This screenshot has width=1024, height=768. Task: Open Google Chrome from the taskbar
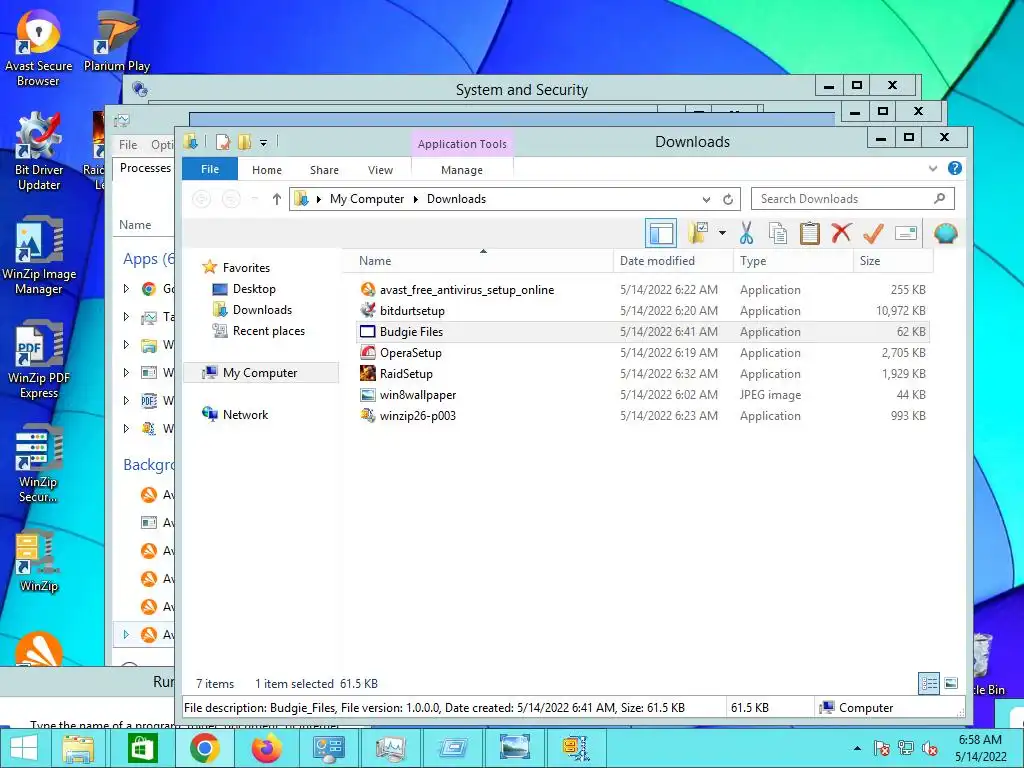204,748
